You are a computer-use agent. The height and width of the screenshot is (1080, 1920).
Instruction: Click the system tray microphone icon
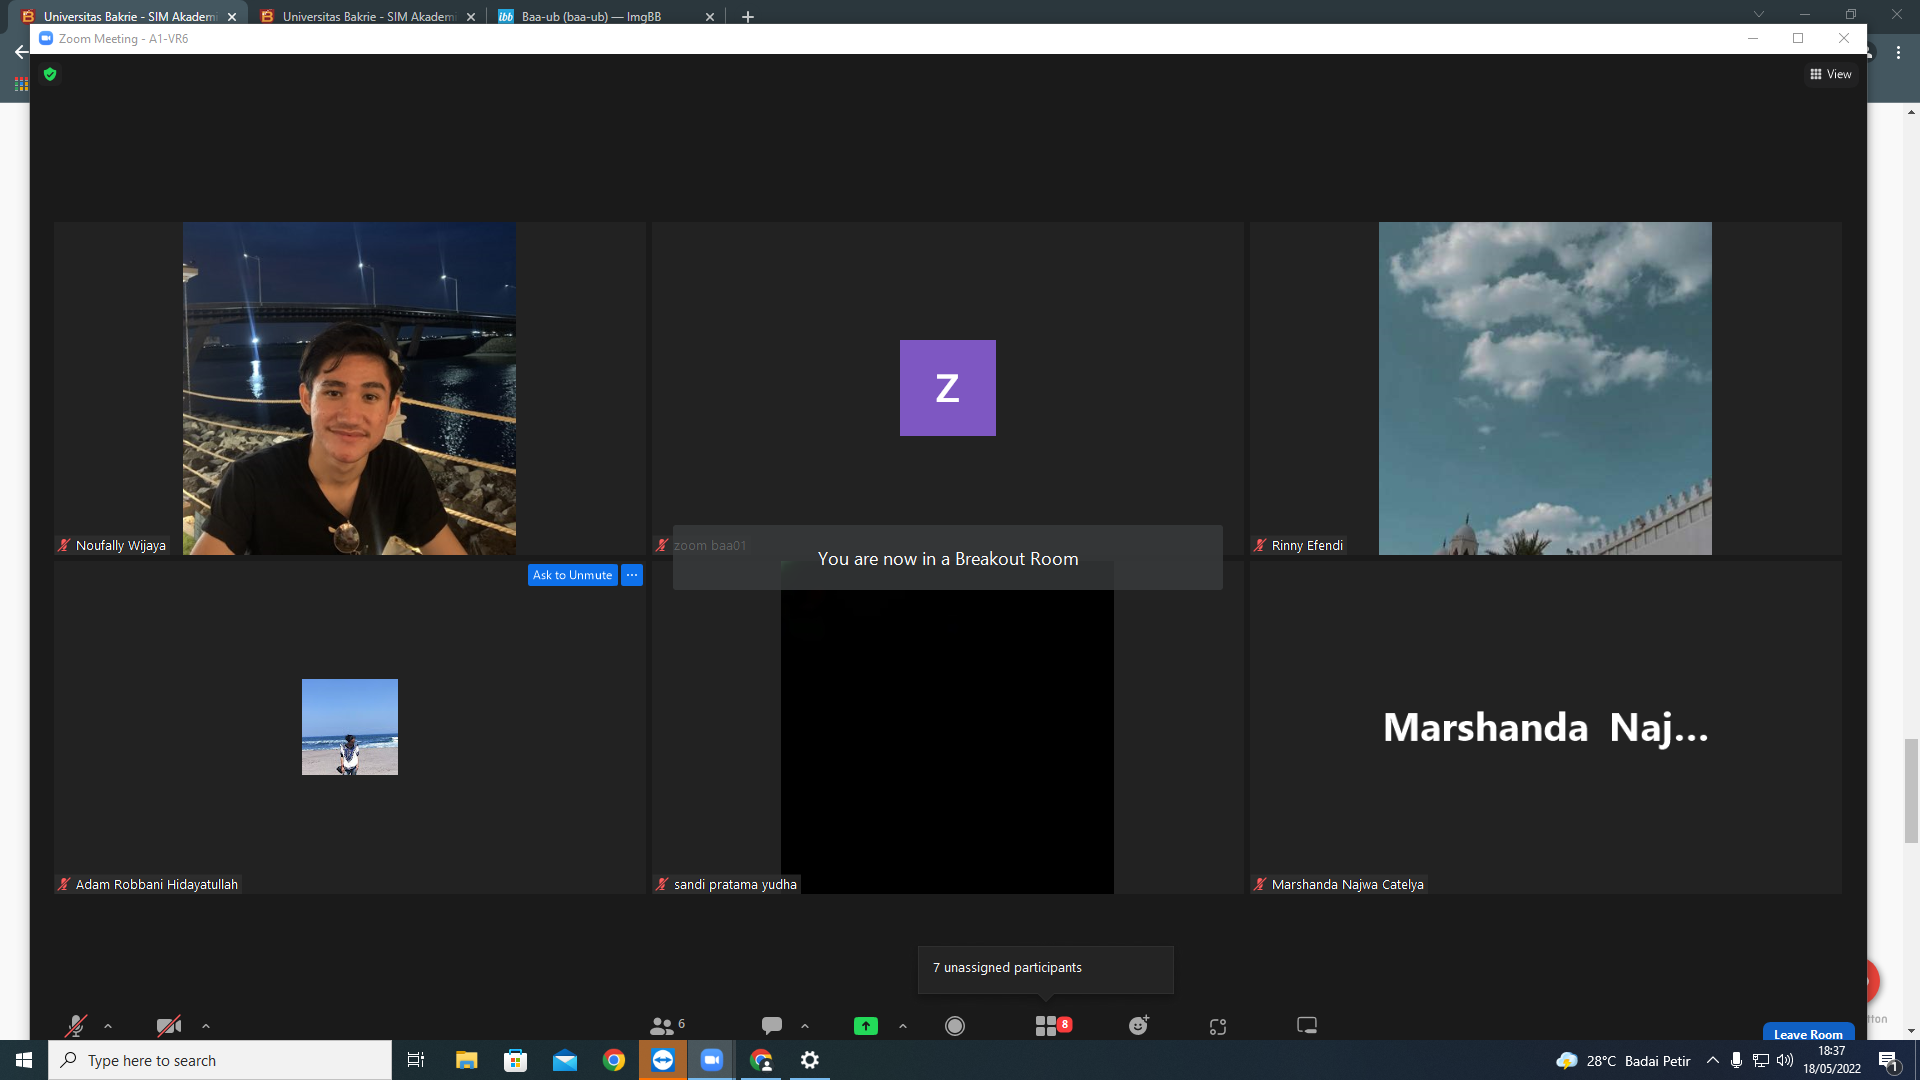[1737, 1060]
